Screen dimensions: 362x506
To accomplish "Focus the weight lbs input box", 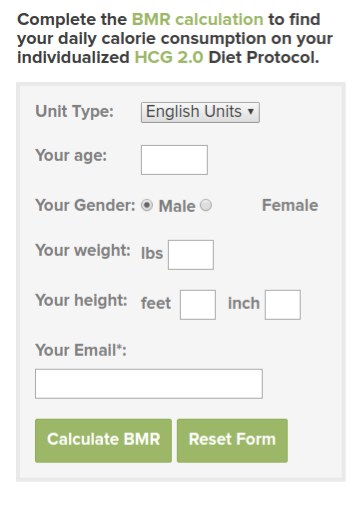I will click(x=191, y=255).
